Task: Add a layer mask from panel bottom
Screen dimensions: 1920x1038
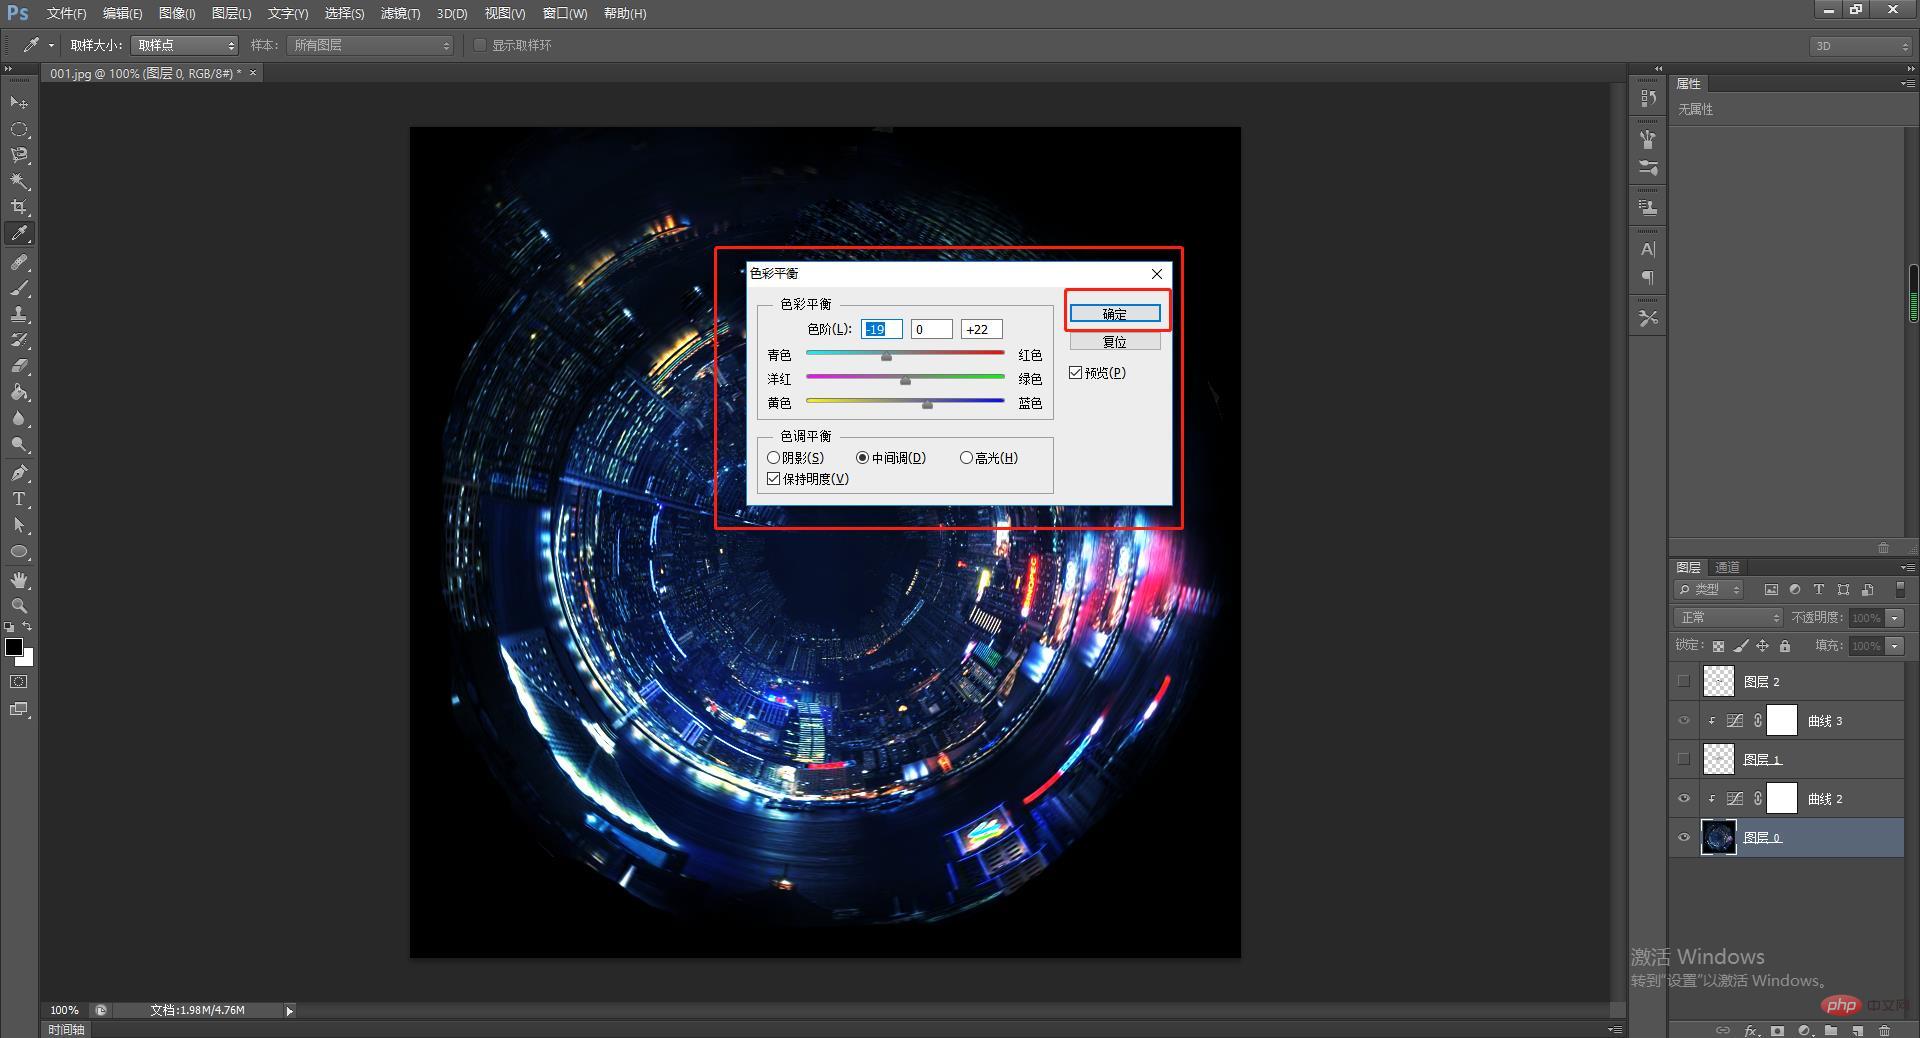Action: click(x=1777, y=1030)
